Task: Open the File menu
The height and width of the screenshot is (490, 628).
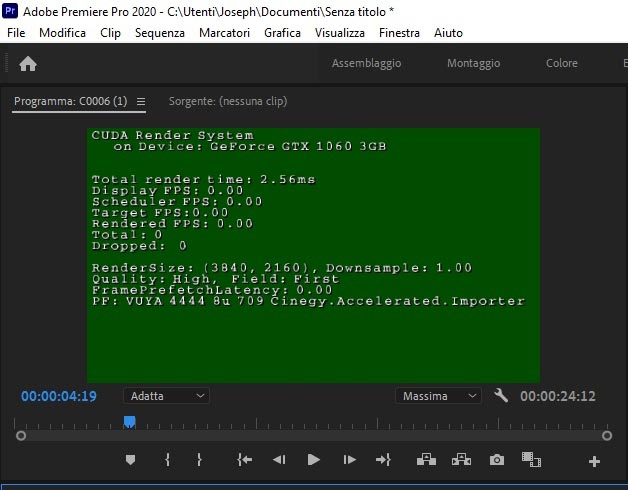Action: tap(16, 33)
